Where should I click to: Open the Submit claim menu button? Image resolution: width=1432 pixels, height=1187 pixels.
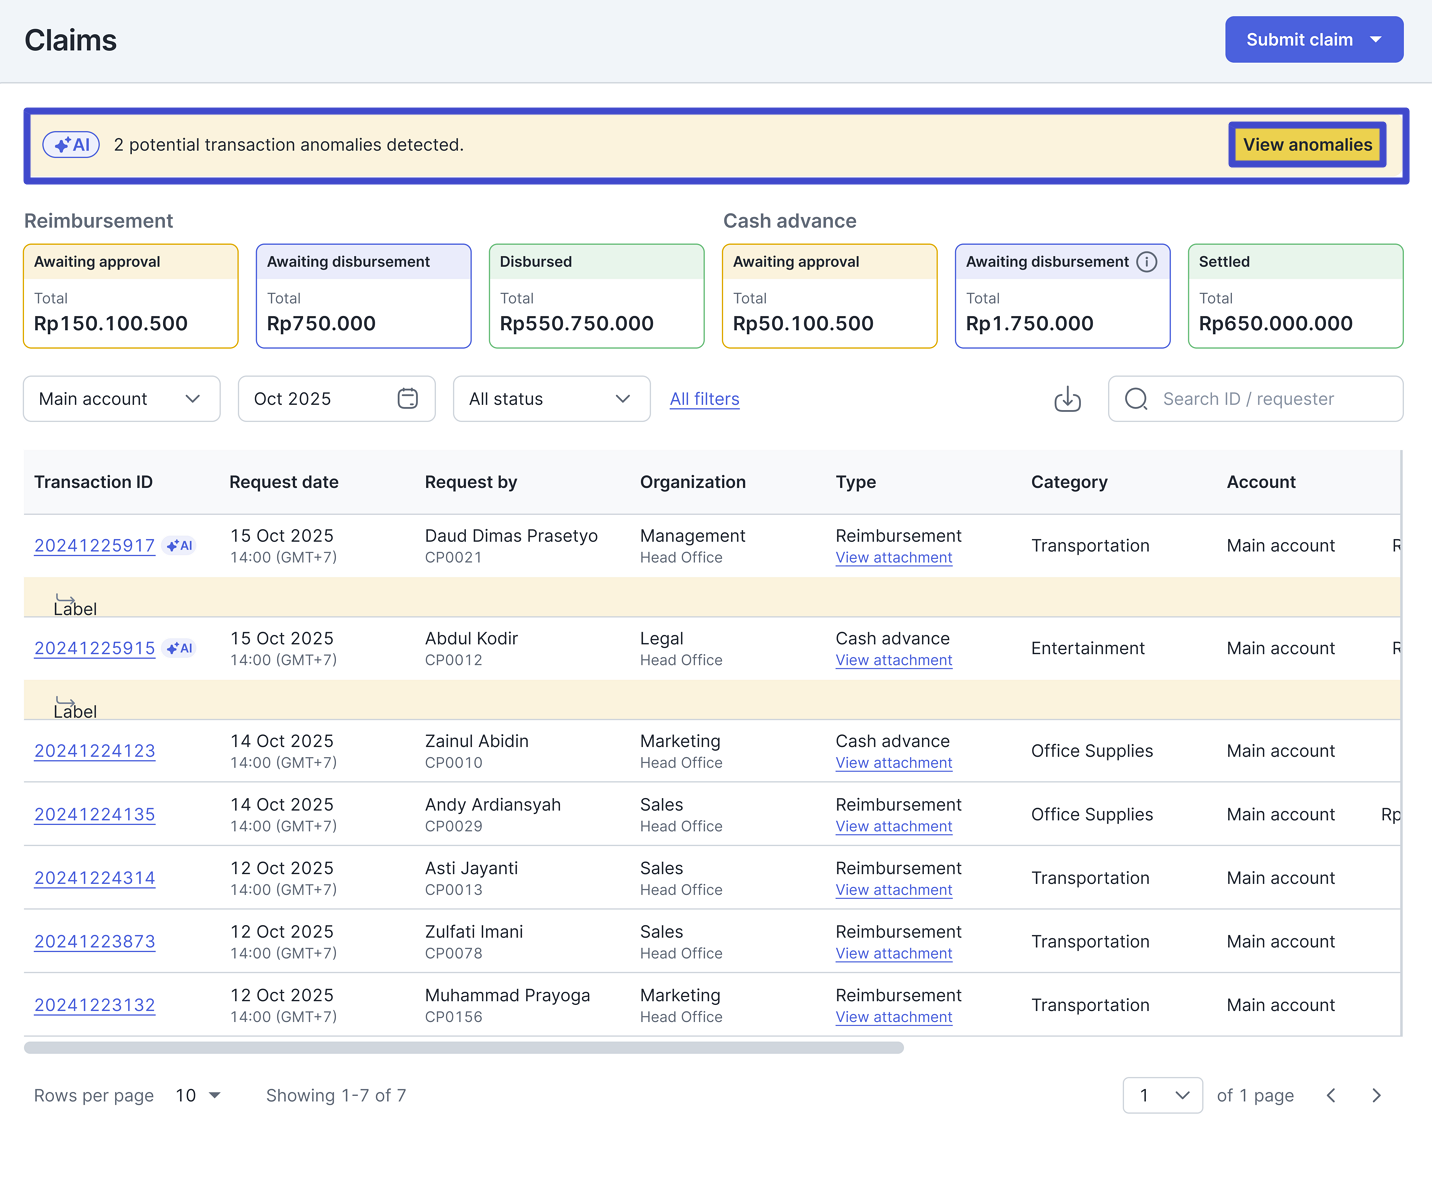point(1313,40)
